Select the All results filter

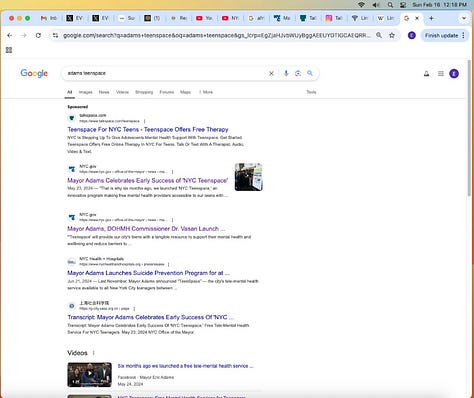[70, 92]
